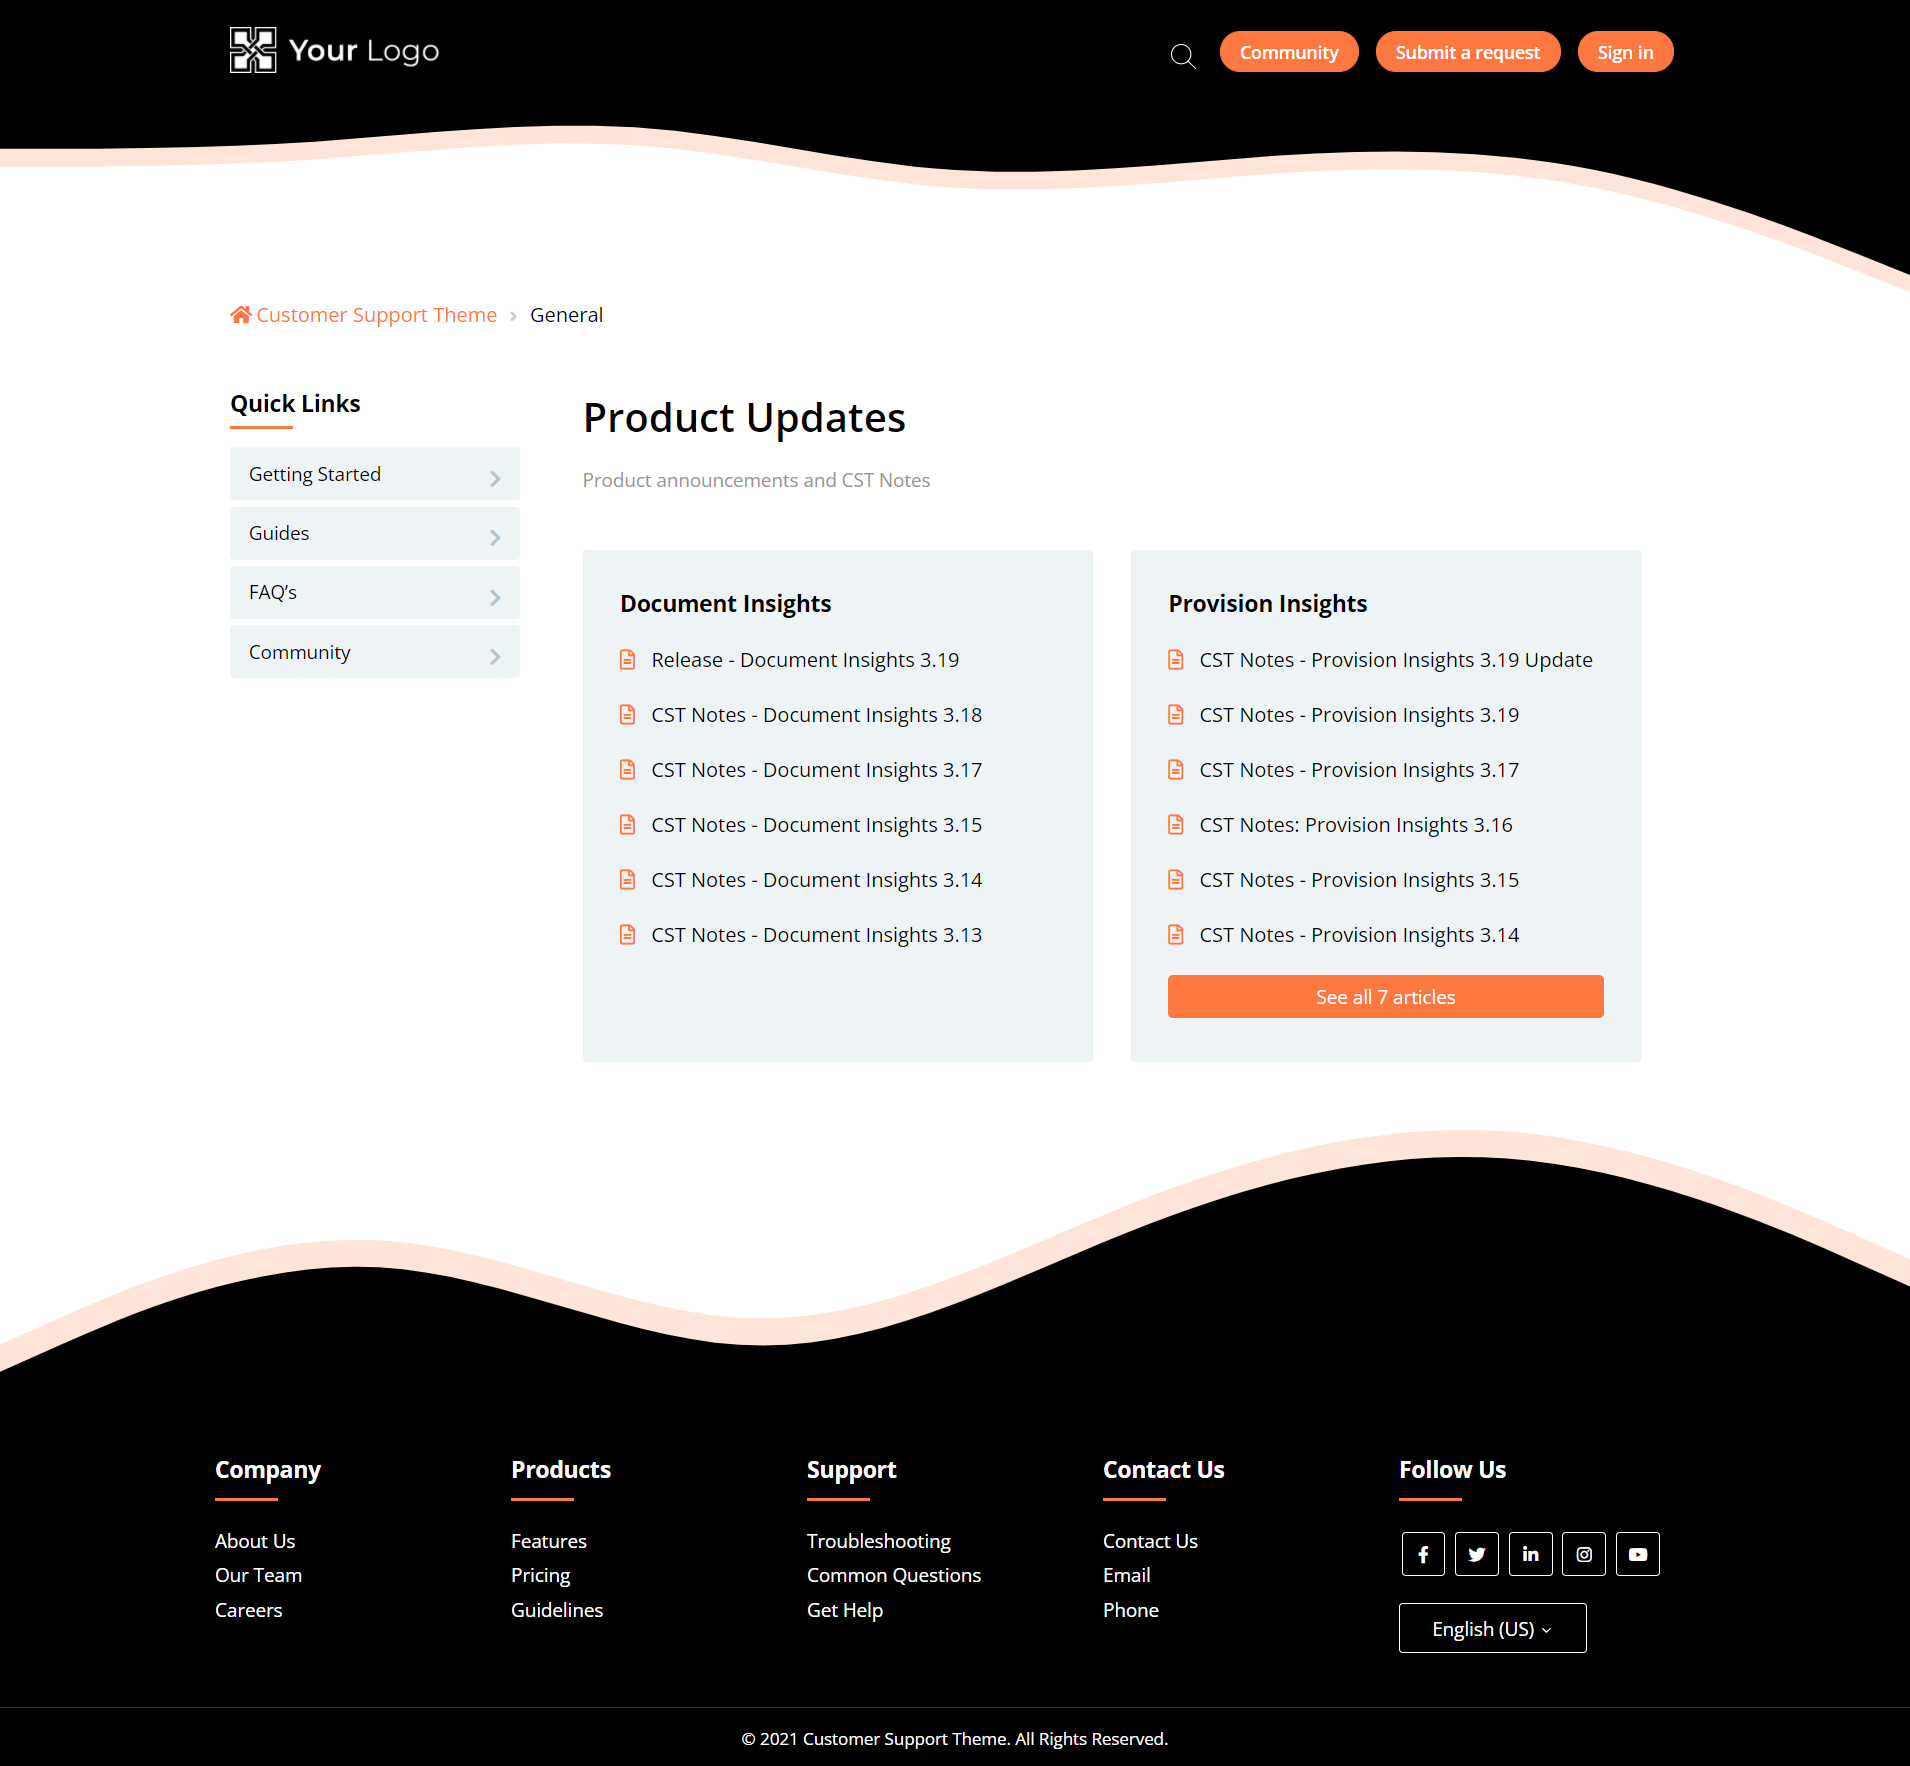
Task: Click the Sign in button
Action: click(x=1625, y=52)
